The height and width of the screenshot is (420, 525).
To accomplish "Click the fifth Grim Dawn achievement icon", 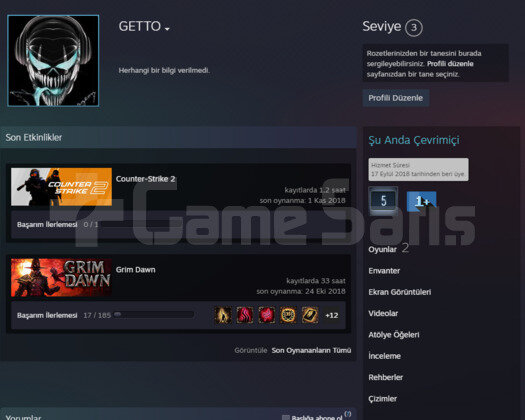I will coord(310,315).
